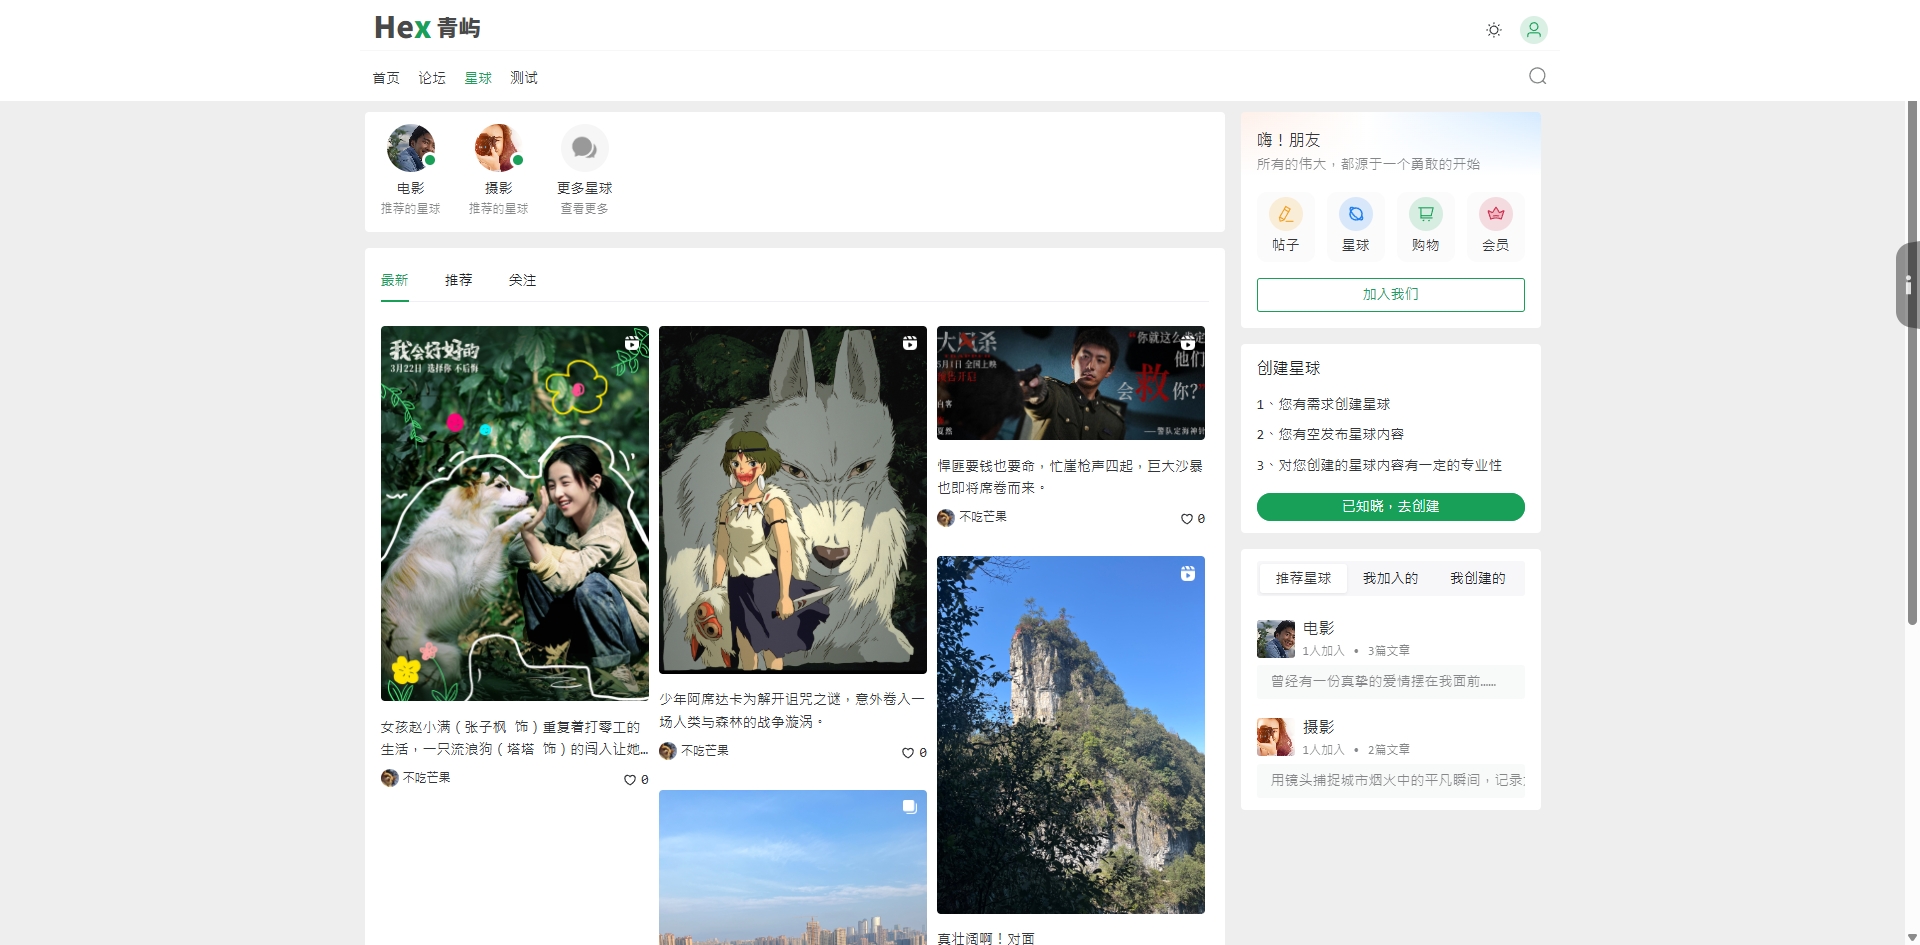Select the 我加入的 tab
The width and height of the screenshot is (1920, 945).
(1390, 578)
